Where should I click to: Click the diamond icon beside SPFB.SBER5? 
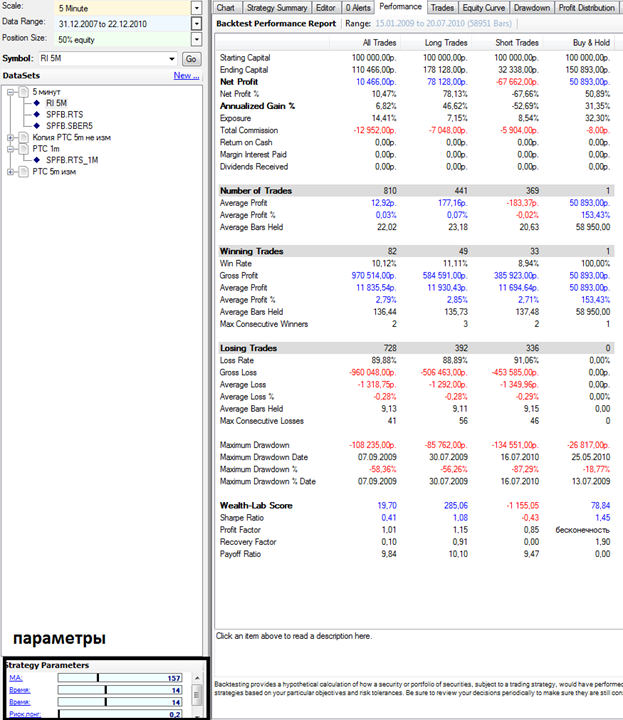pyautogui.click(x=38, y=125)
